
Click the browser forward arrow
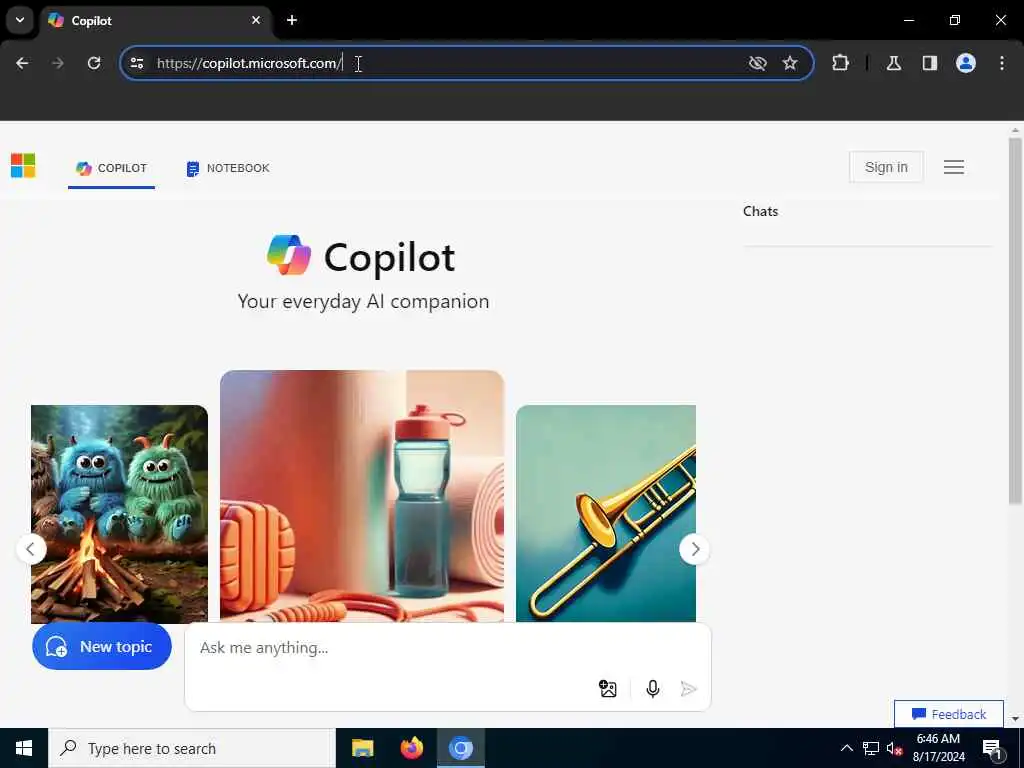(x=58, y=63)
